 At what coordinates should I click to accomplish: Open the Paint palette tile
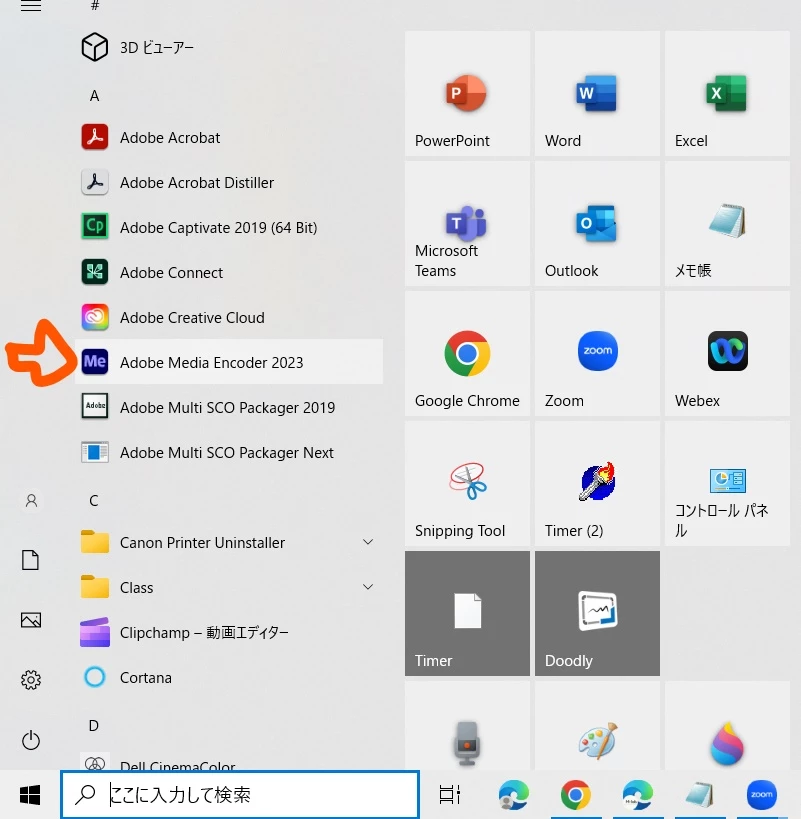597,726
